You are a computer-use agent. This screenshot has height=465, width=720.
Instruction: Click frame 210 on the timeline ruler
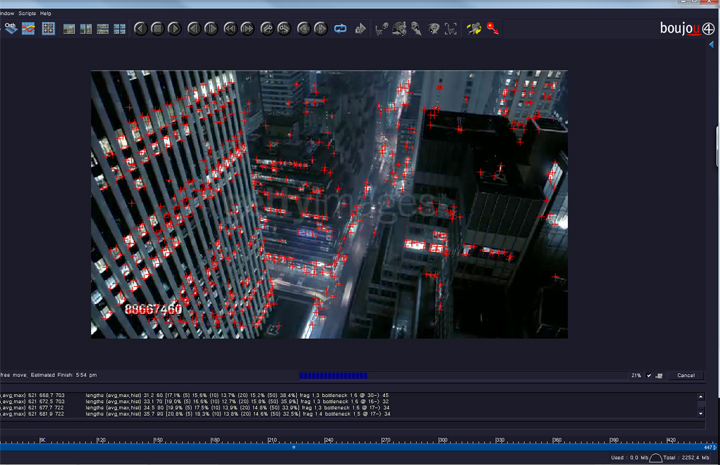tap(272, 440)
